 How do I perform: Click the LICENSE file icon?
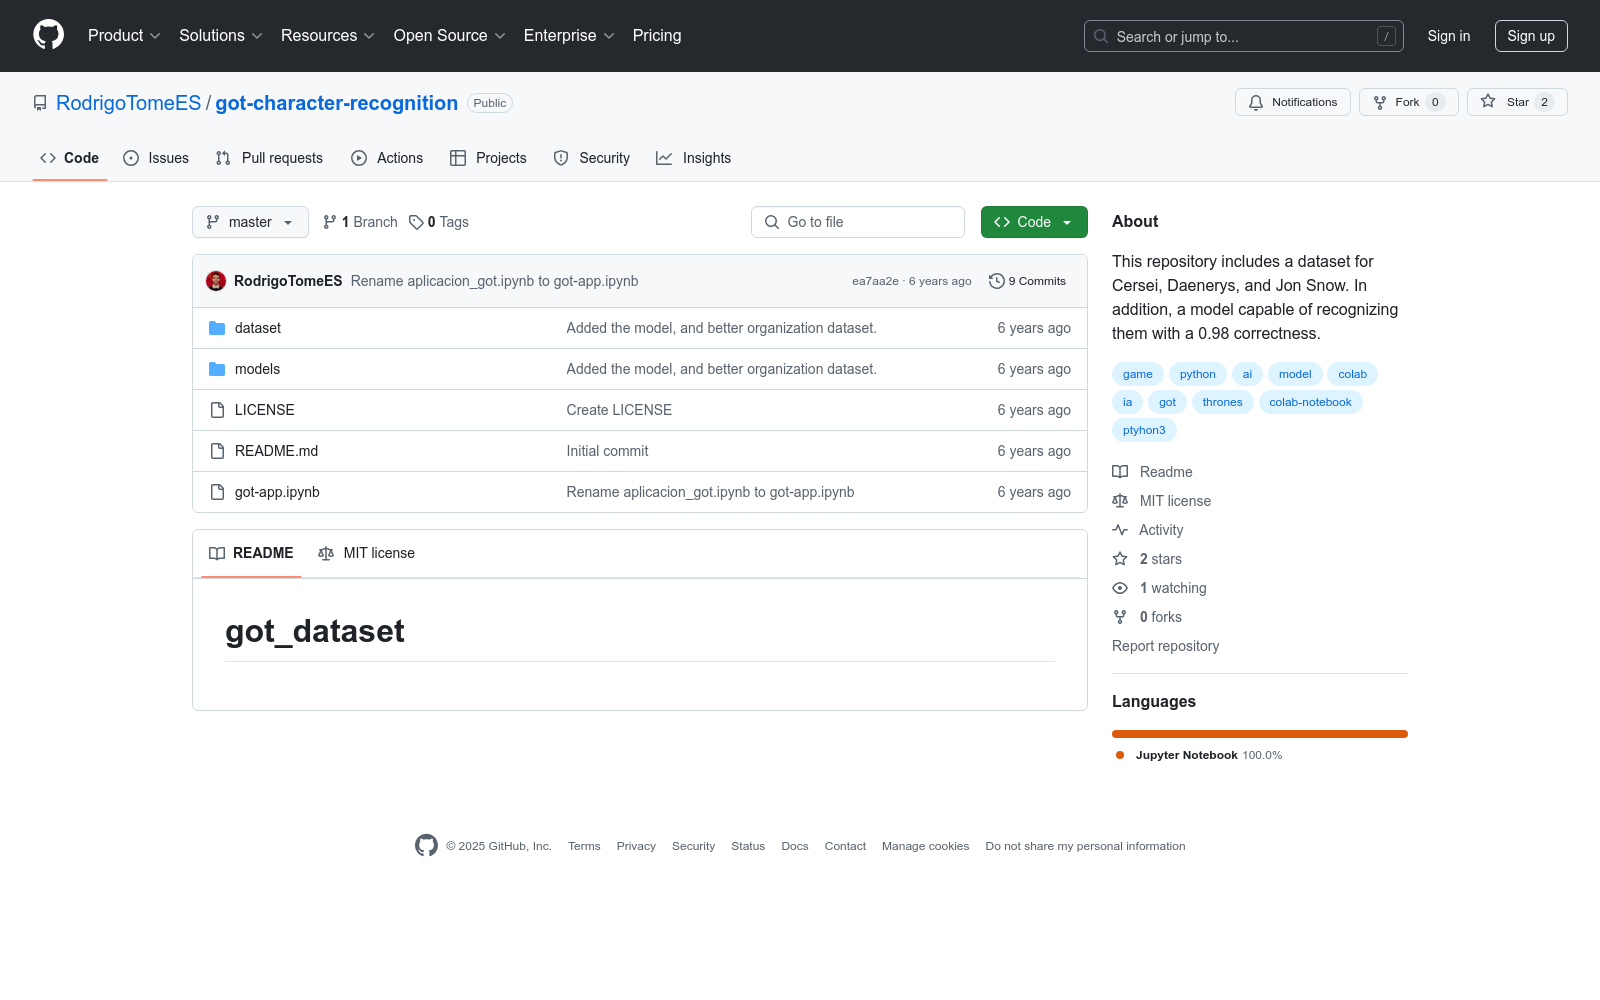click(x=217, y=410)
